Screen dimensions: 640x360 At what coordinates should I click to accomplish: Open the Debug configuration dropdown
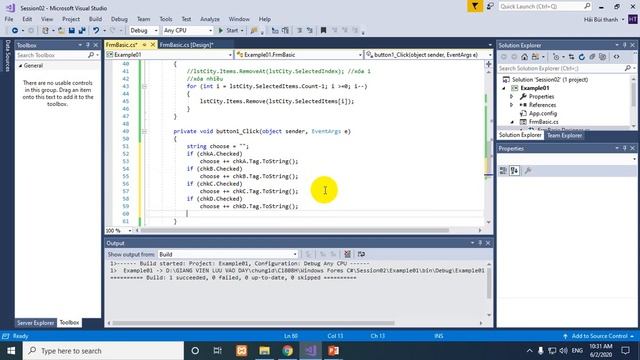click(x=144, y=31)
